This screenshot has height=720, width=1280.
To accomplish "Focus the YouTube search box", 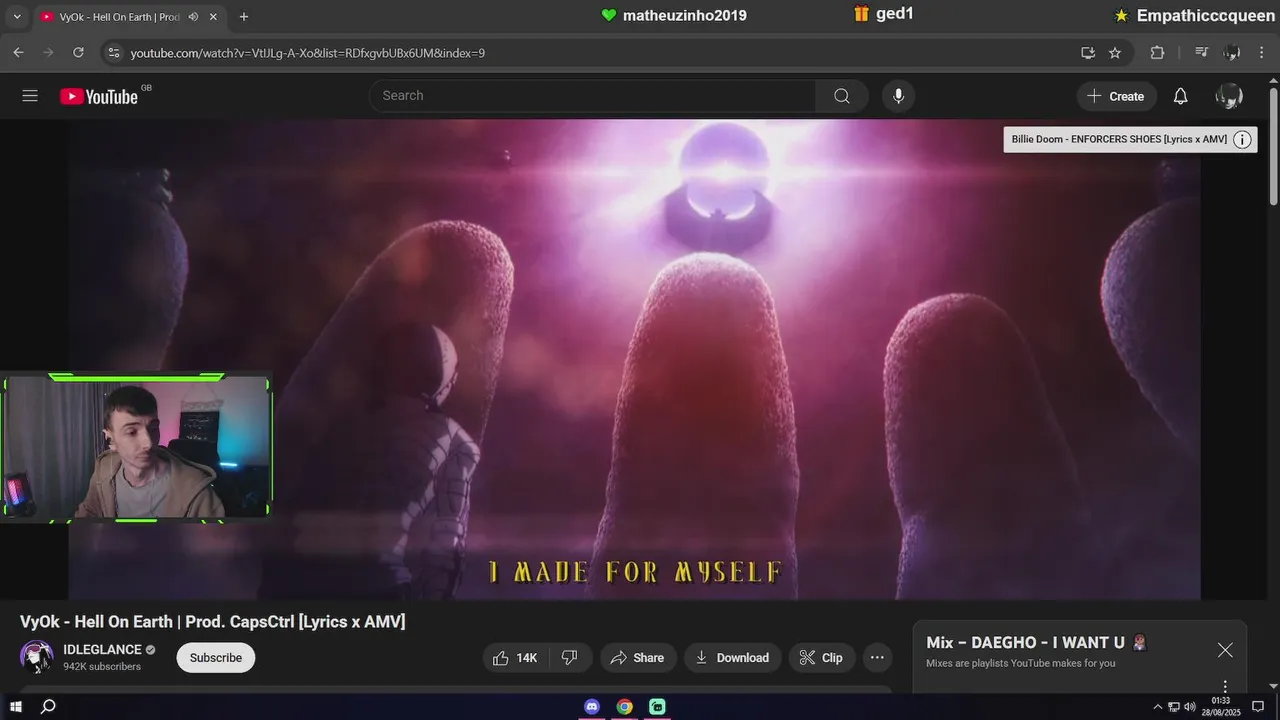I will pos(592,96).
